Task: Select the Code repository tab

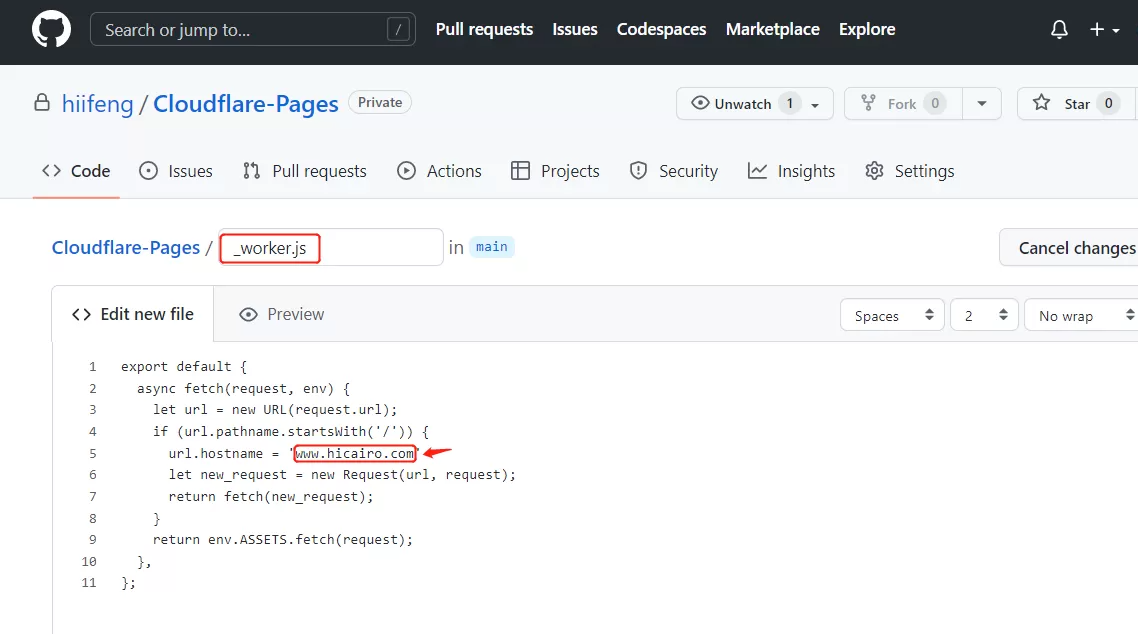Action: tap(76, 171)
